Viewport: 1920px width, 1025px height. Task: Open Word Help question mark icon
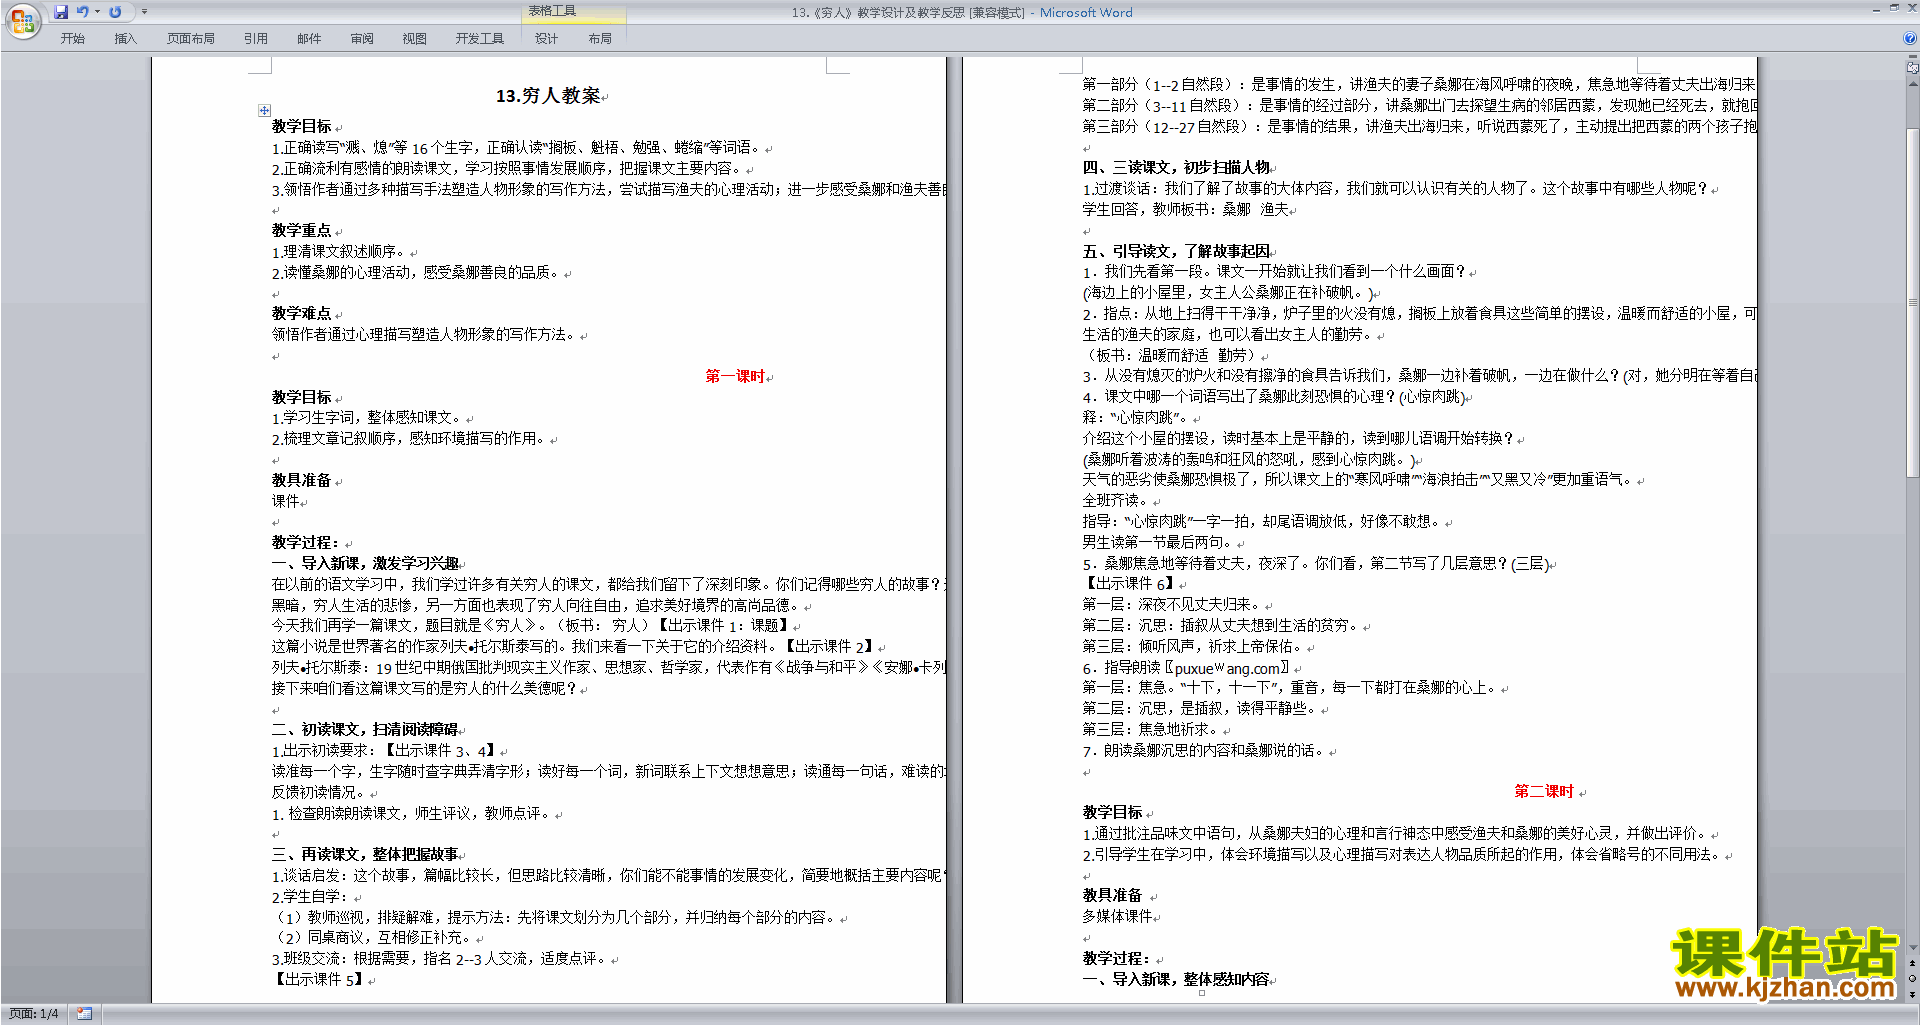1910,38
